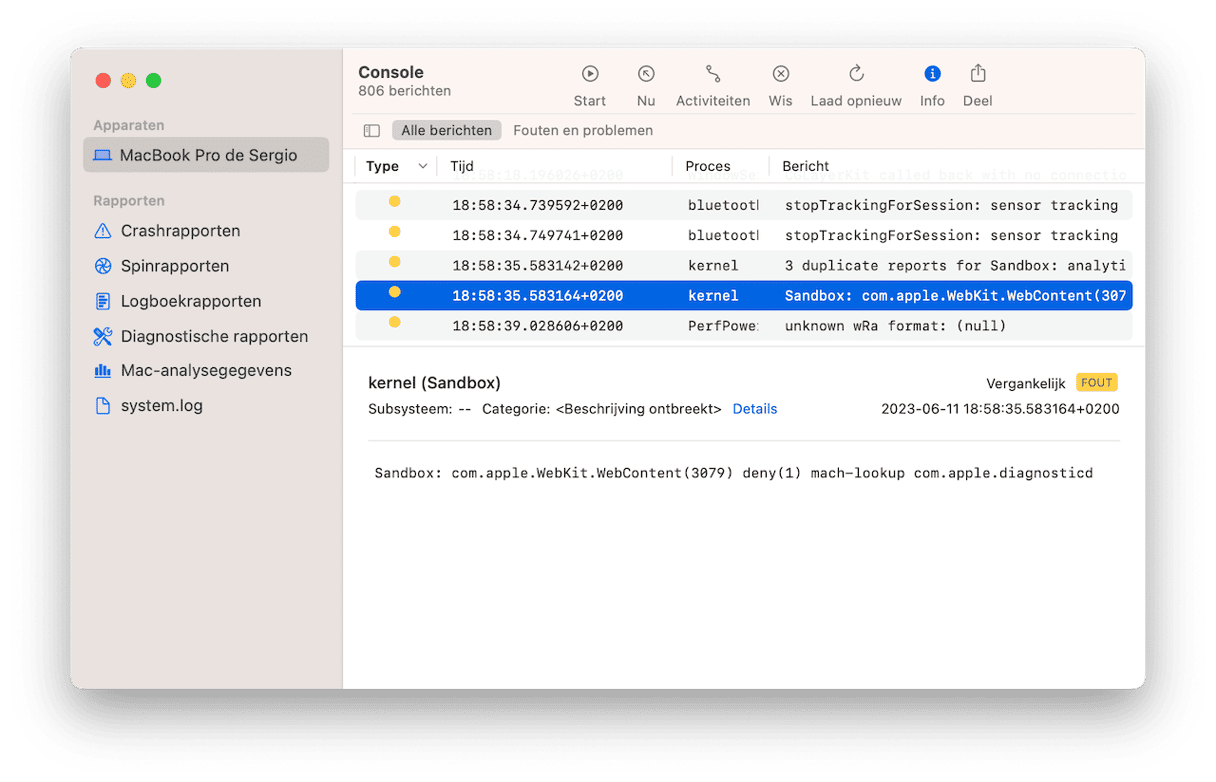Expand the Type column dropdown chevron
Screen dimensions: 1216x782
point(423,166)
